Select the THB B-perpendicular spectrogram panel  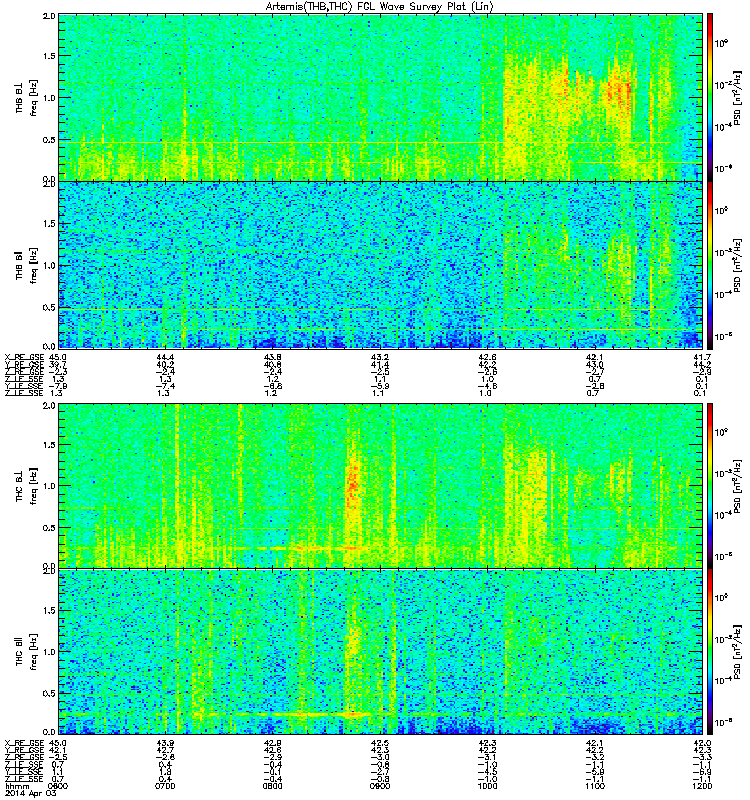point(381,97)
